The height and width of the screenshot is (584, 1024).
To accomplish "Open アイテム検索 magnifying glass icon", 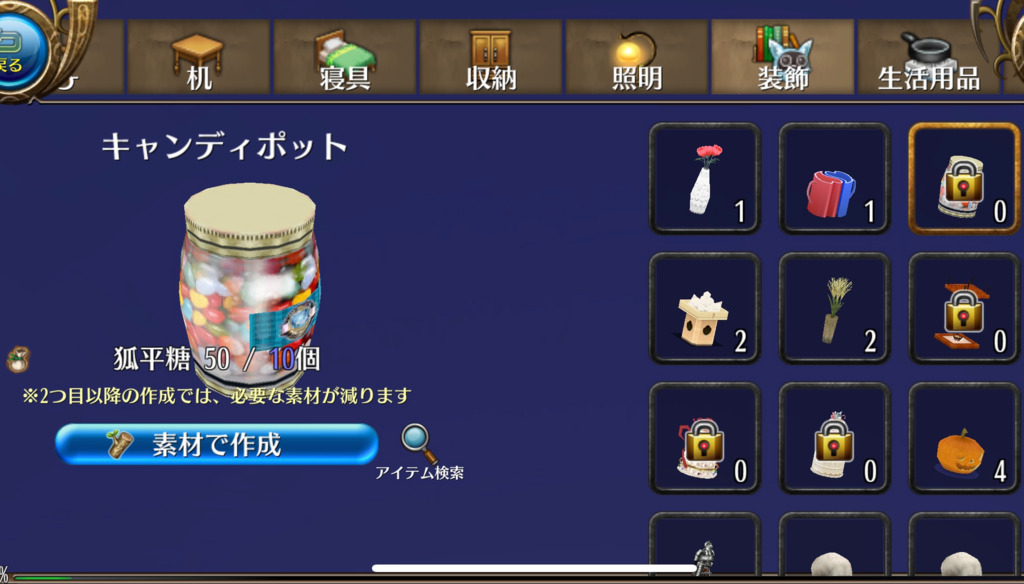I will 419,444.
